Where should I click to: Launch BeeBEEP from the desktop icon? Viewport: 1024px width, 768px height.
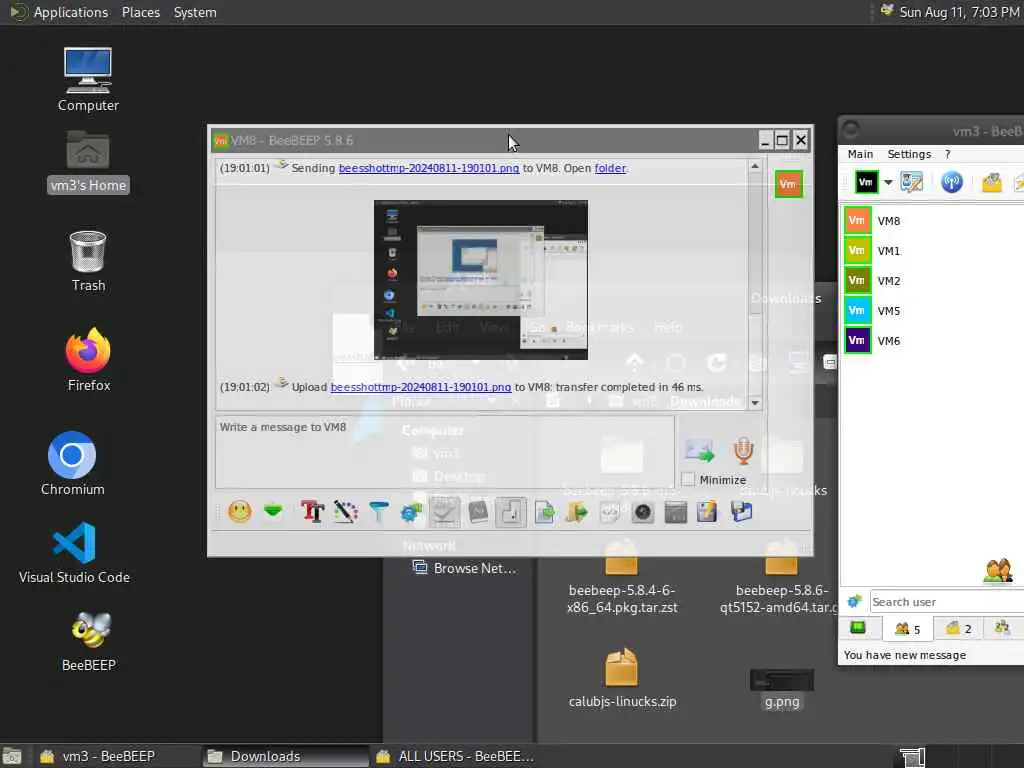pos(89,641)
